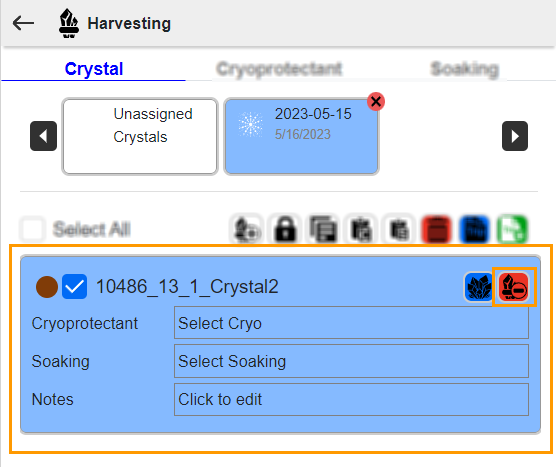Click the red remove-harvest icon on Crystal2
The image size is (556, 467).
coord(513,287)
